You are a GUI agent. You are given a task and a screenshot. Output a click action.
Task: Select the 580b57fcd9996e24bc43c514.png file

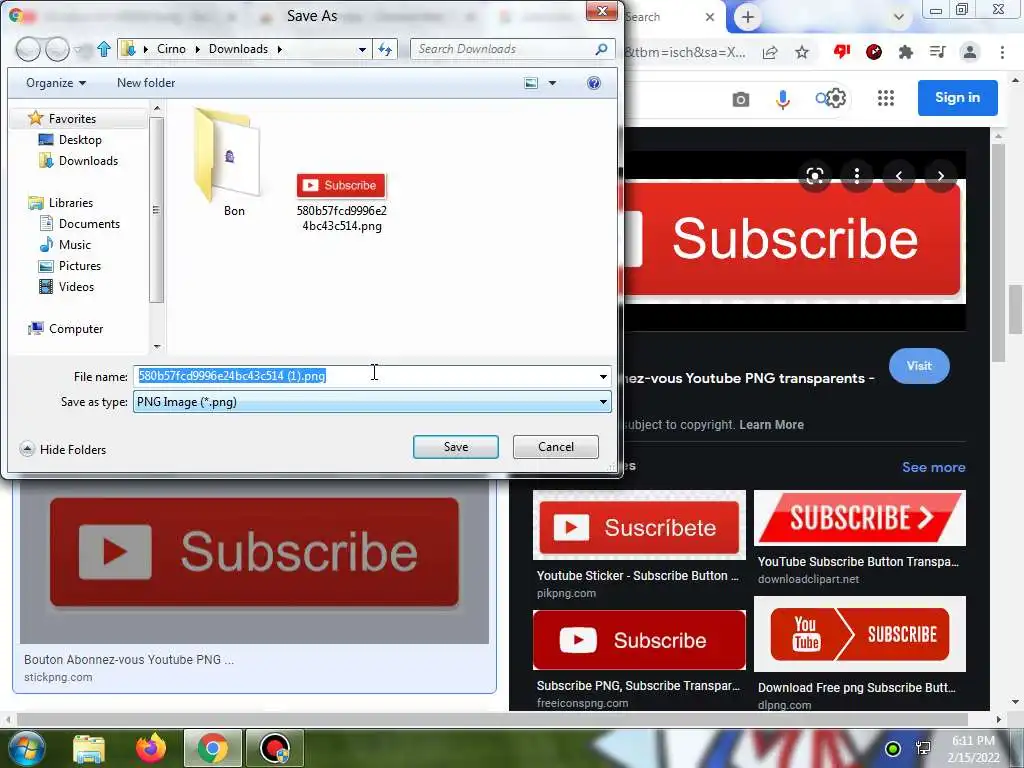[342, 202]
